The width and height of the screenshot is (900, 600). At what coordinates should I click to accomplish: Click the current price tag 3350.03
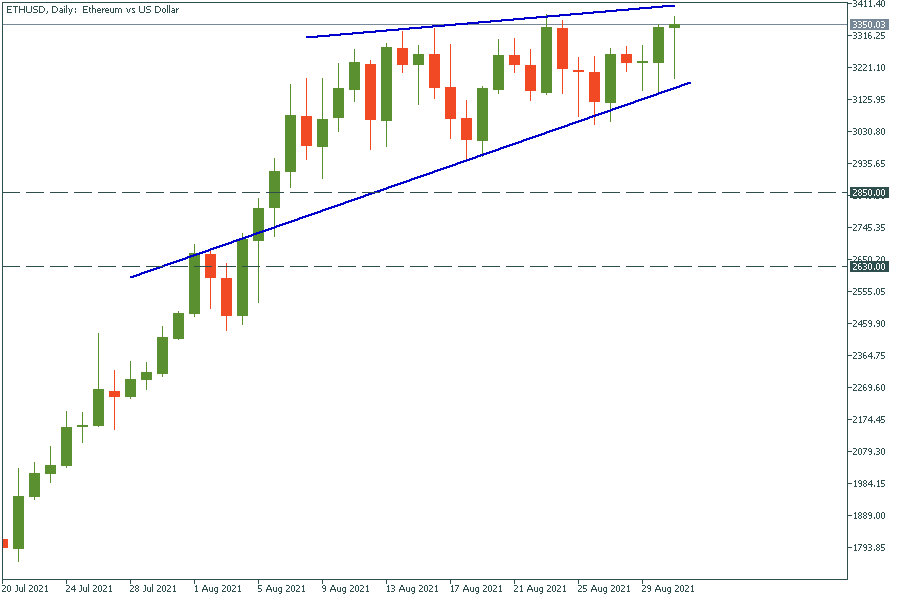869,24
